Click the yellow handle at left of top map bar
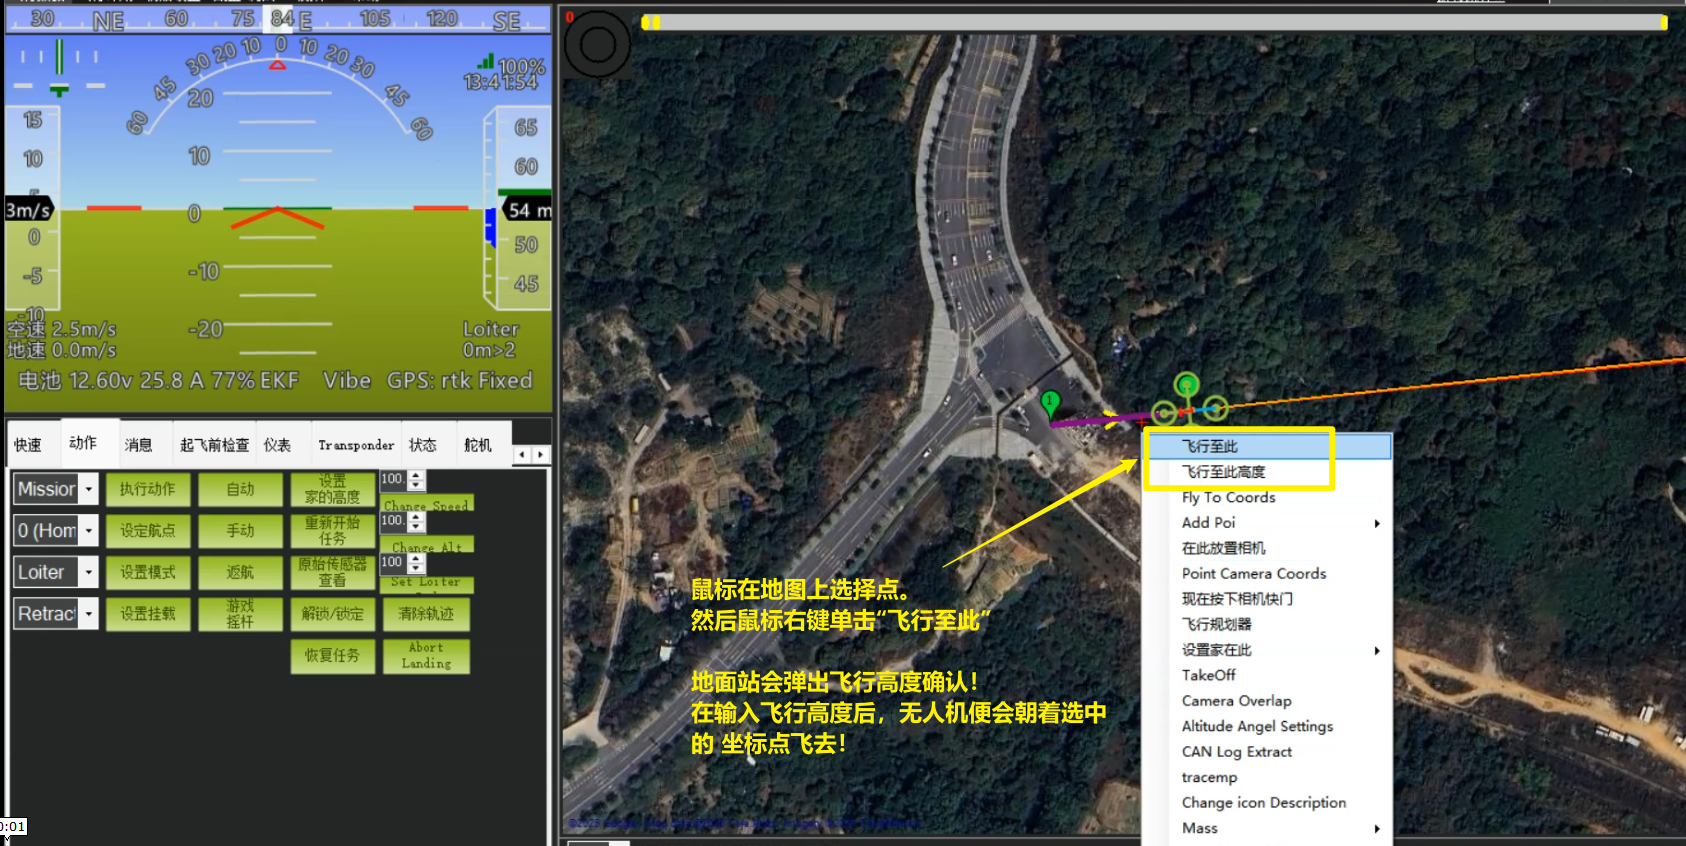This screenshot has width=1686, height=846. click(649, 22)
